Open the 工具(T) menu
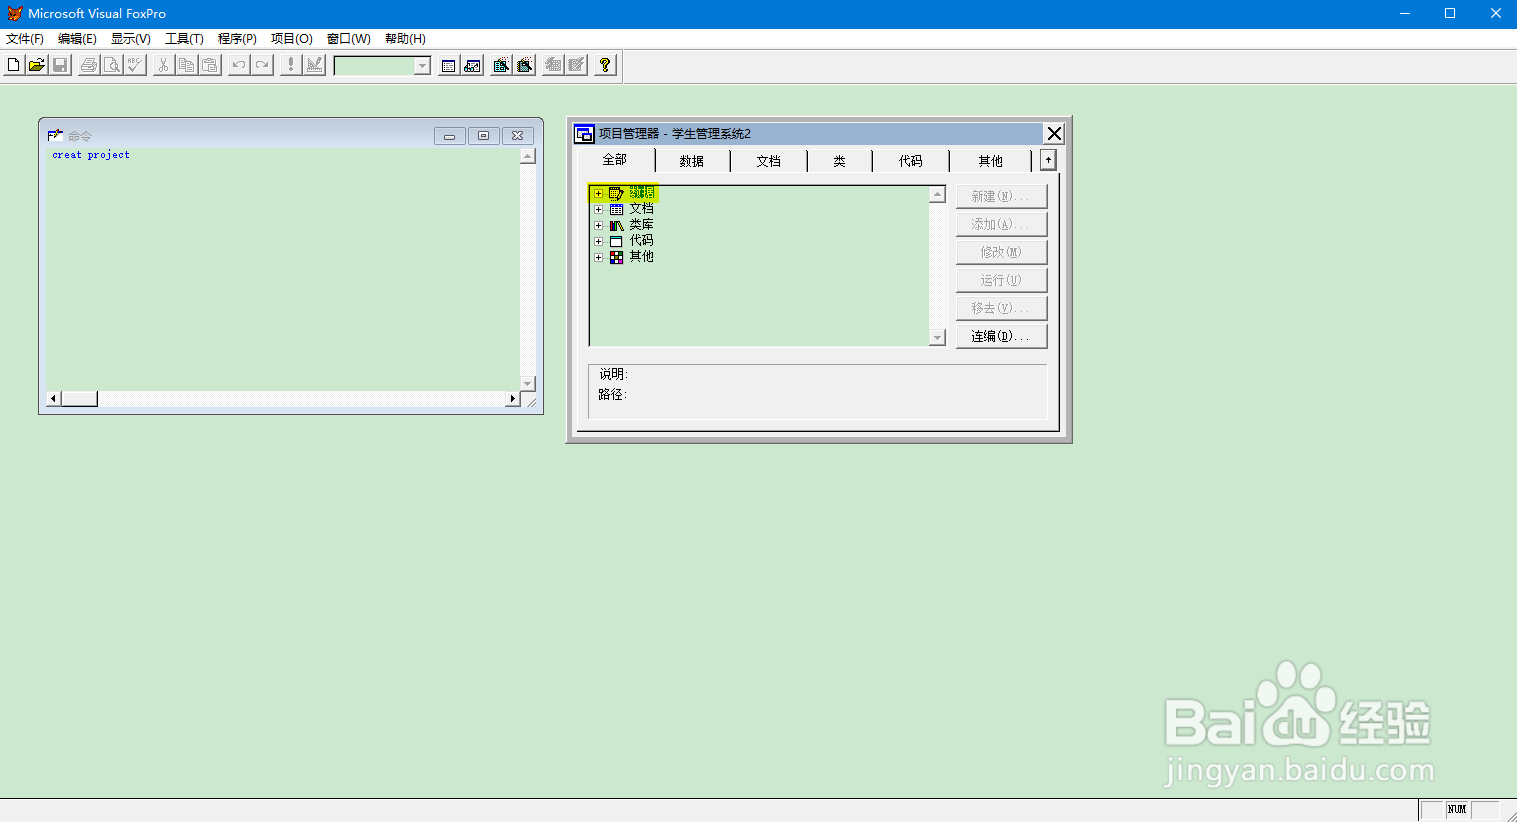Image resolution: width=1517 pixels, height=822 pixels. 184,39
